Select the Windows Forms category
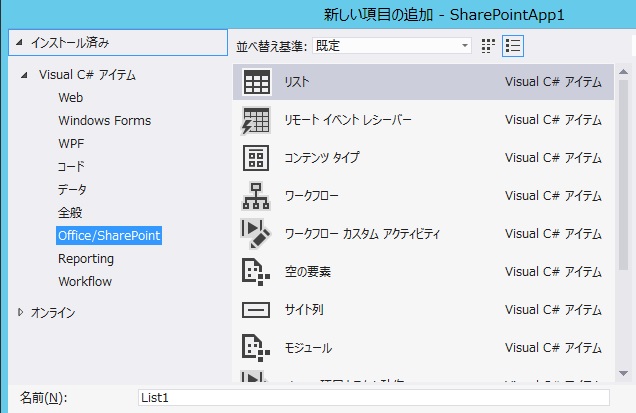The height and width of the screenshot is (413, 636). (x=105, y=120)
